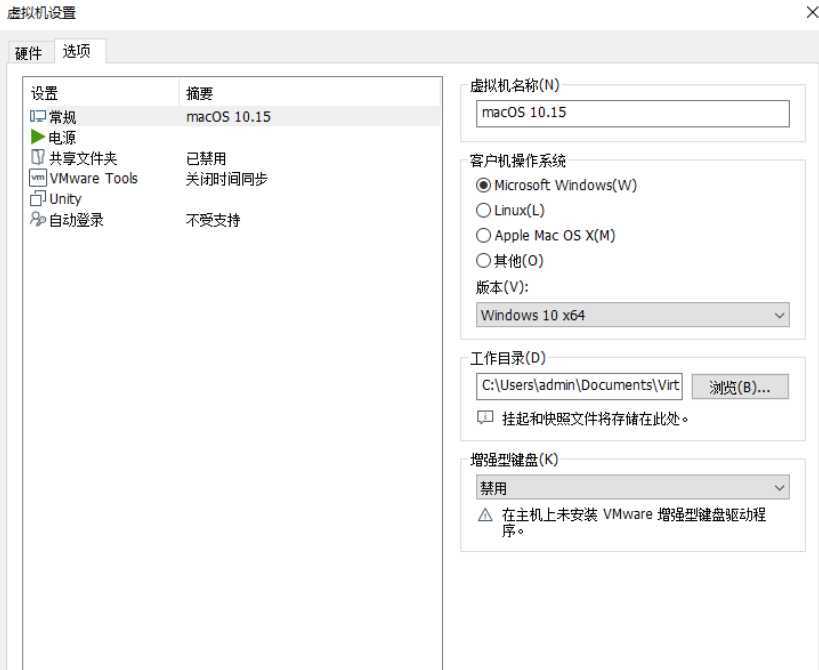Open the 增强型键盘 禁用 dropdown

(633, 487)
